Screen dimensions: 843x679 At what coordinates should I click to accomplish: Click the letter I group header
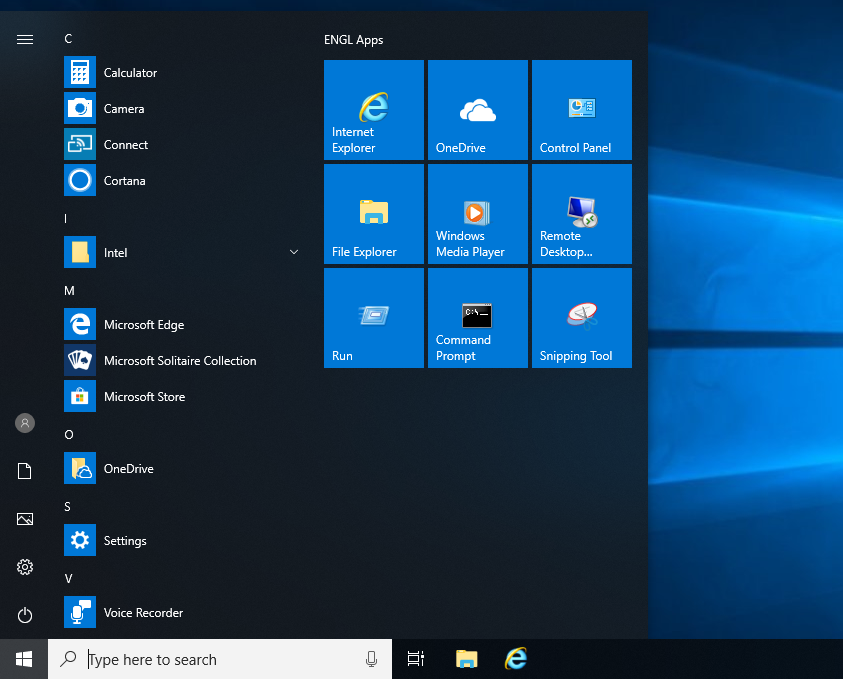pyautogui.click(x=66, y=218)
